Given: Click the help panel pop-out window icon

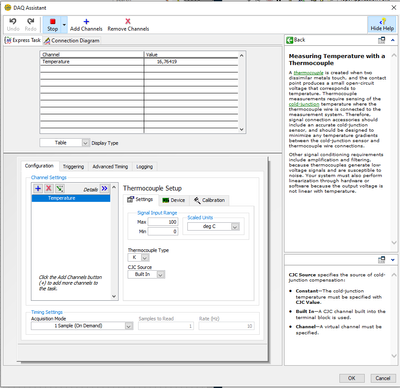Looking at the screenshot, I should 382,40.
